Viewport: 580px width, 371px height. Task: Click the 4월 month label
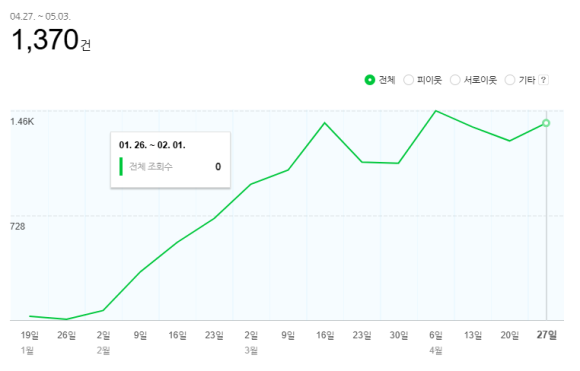point(436,350)
